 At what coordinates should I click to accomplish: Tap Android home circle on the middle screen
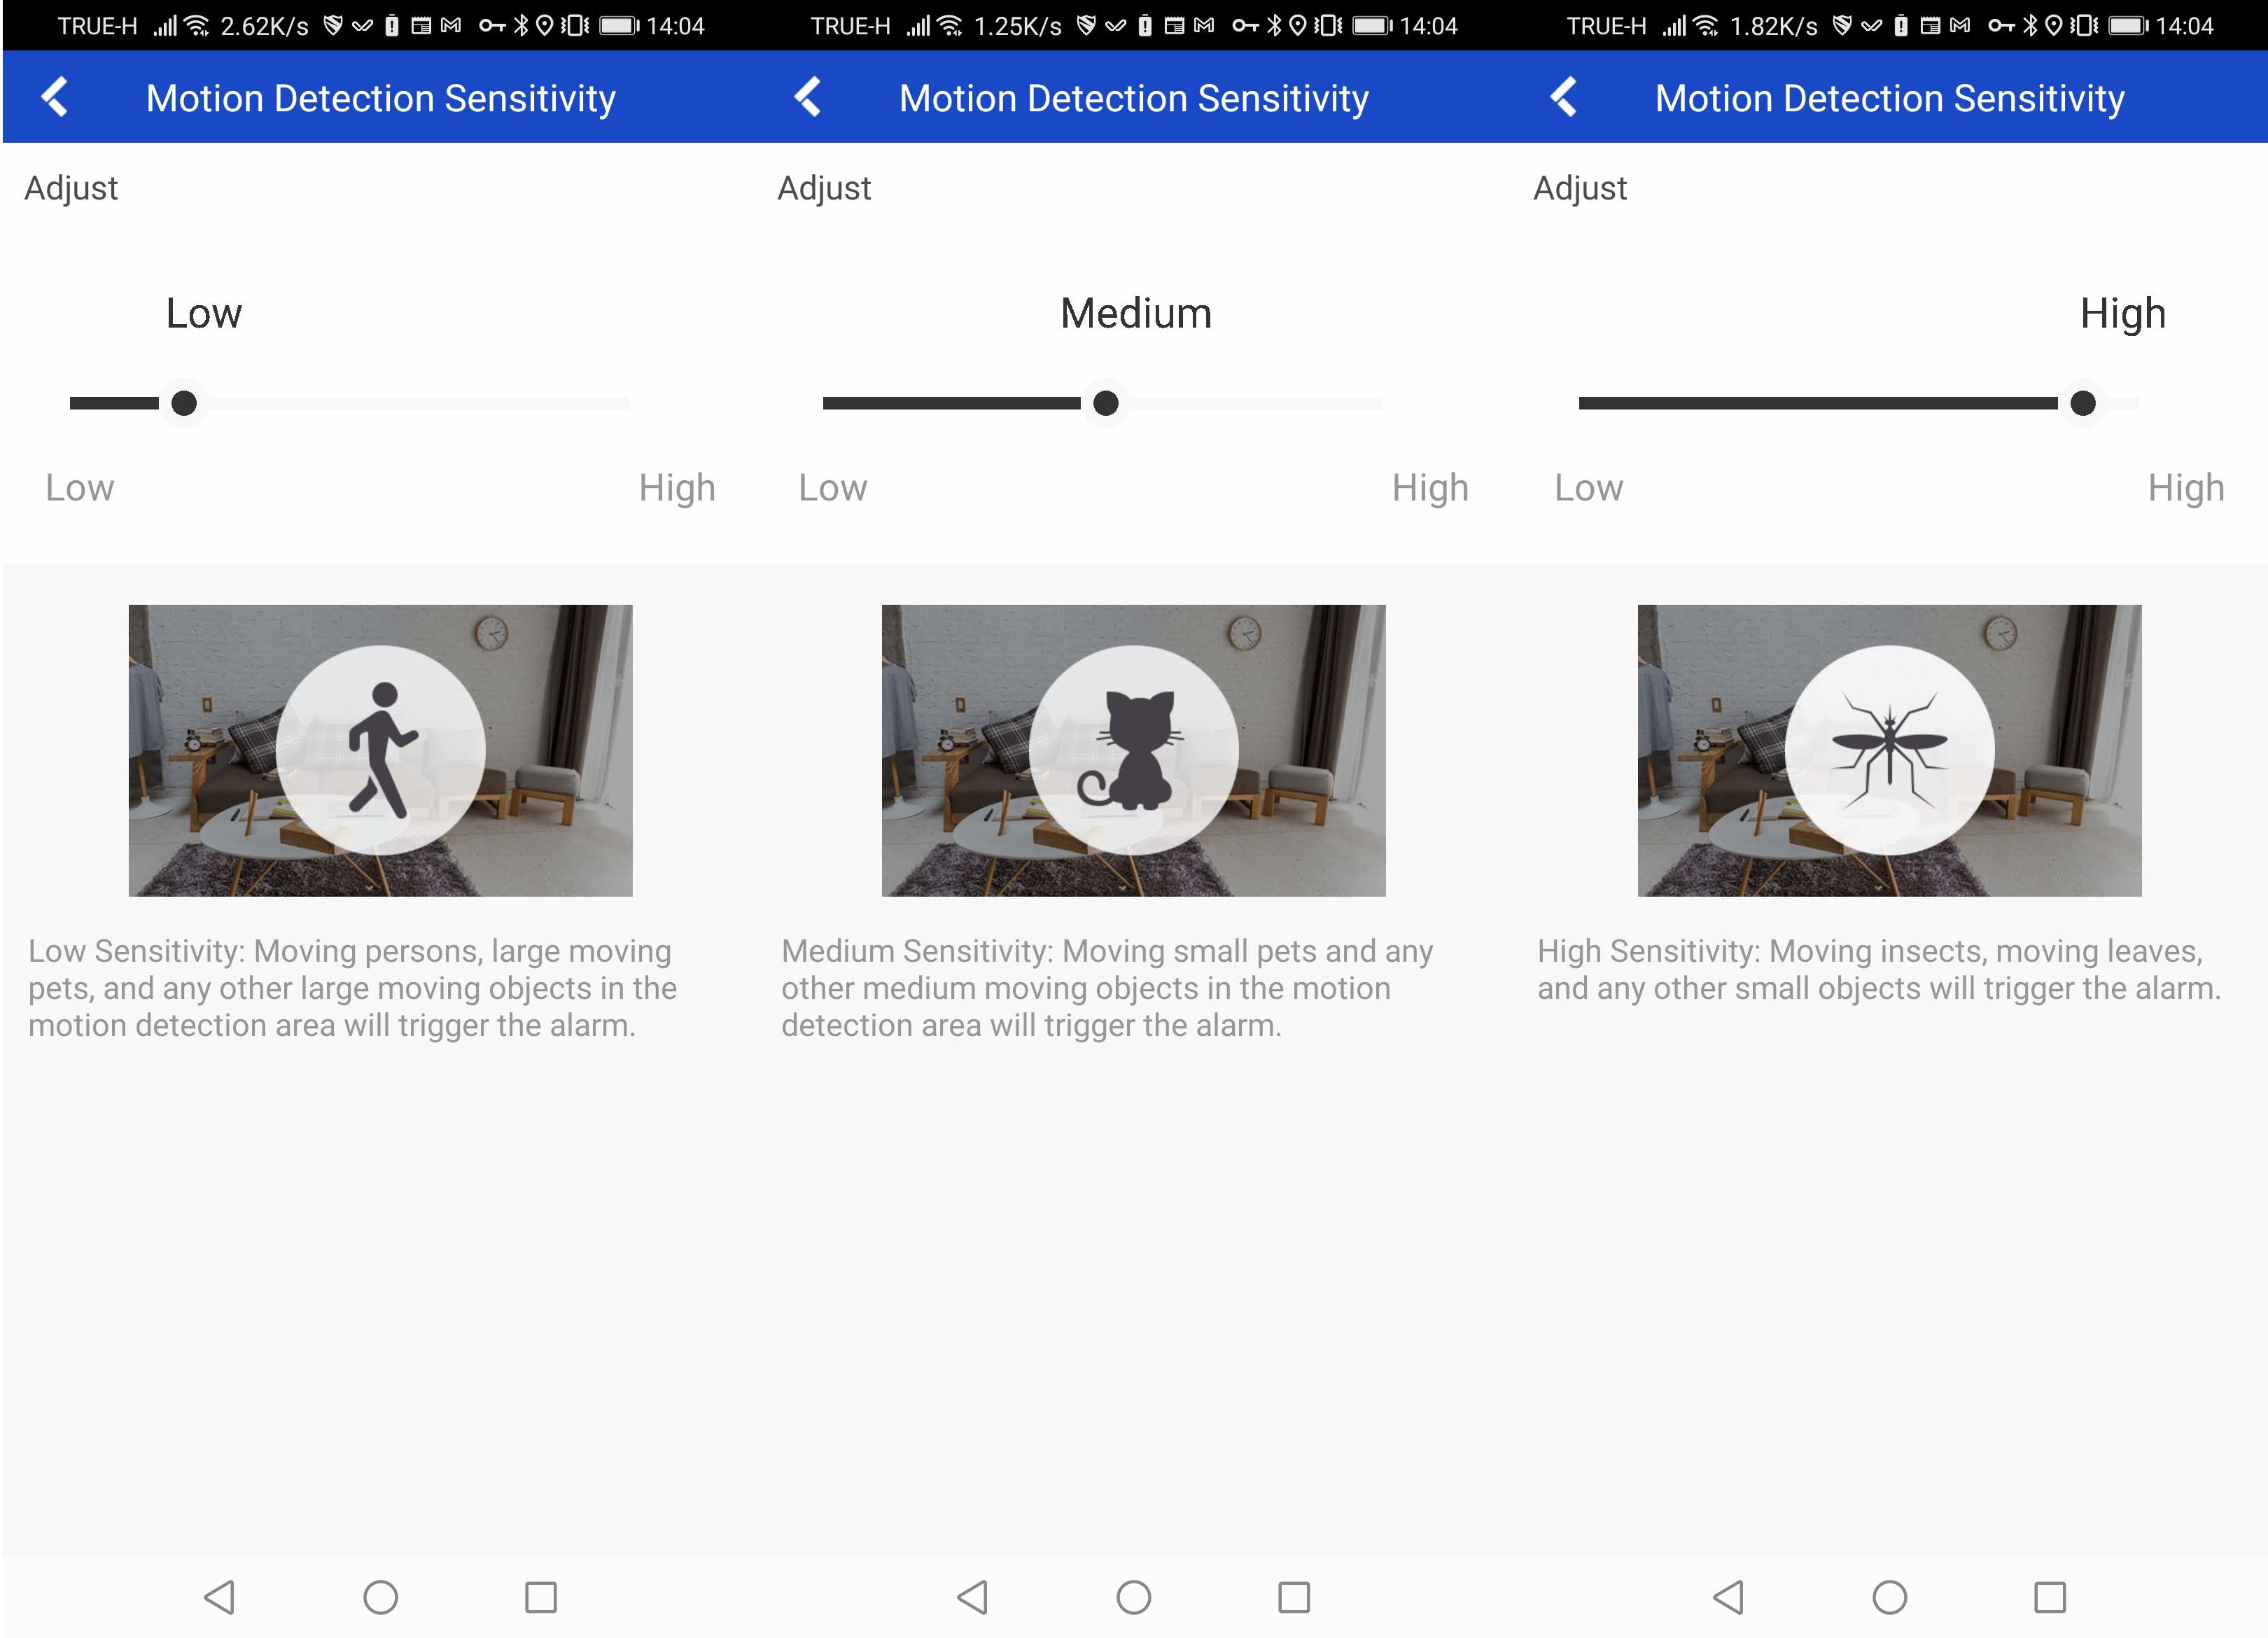[1134, 1597]
